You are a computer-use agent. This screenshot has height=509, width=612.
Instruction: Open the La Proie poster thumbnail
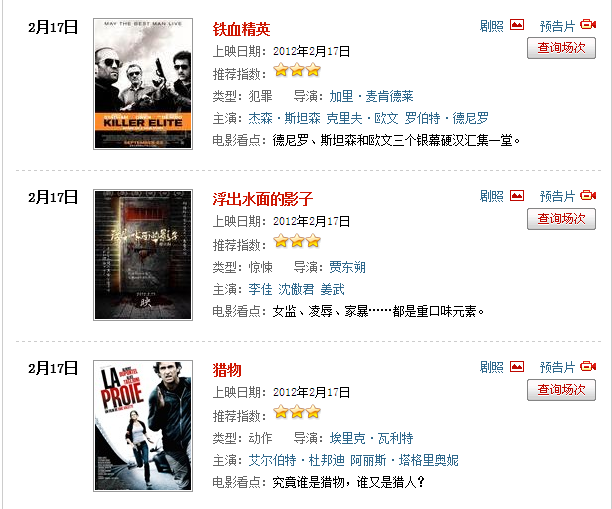[x=143, y=426]
